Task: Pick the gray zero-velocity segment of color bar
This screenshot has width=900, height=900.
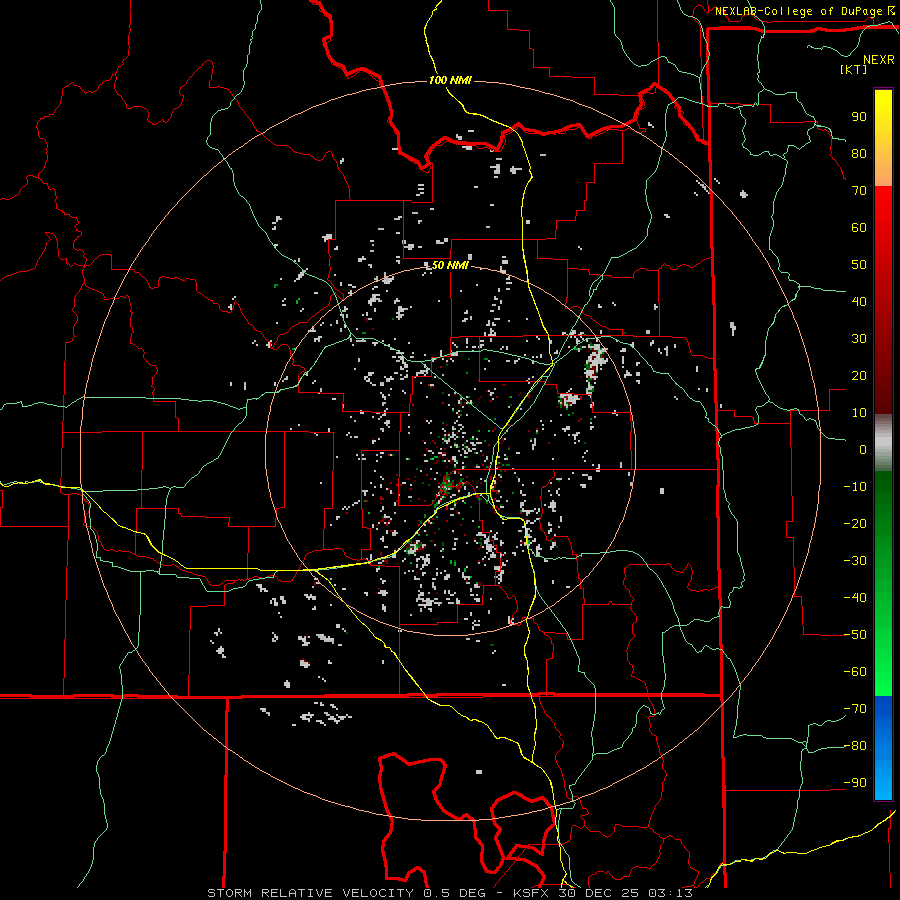Action: (883, 443)
